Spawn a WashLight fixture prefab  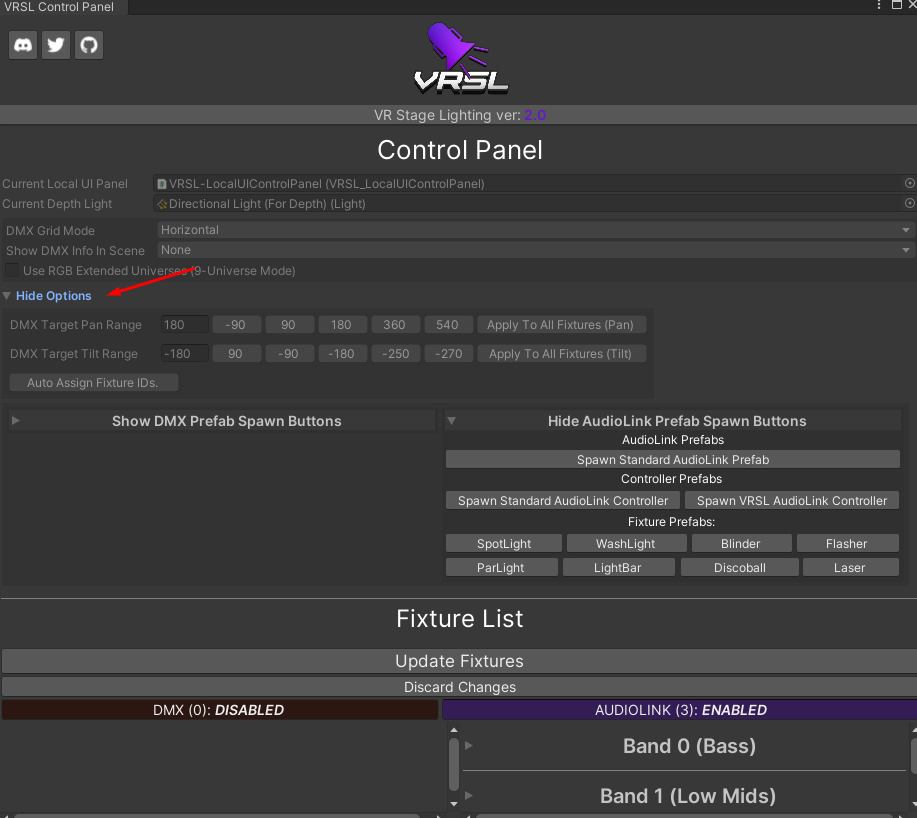click(626, 543)
